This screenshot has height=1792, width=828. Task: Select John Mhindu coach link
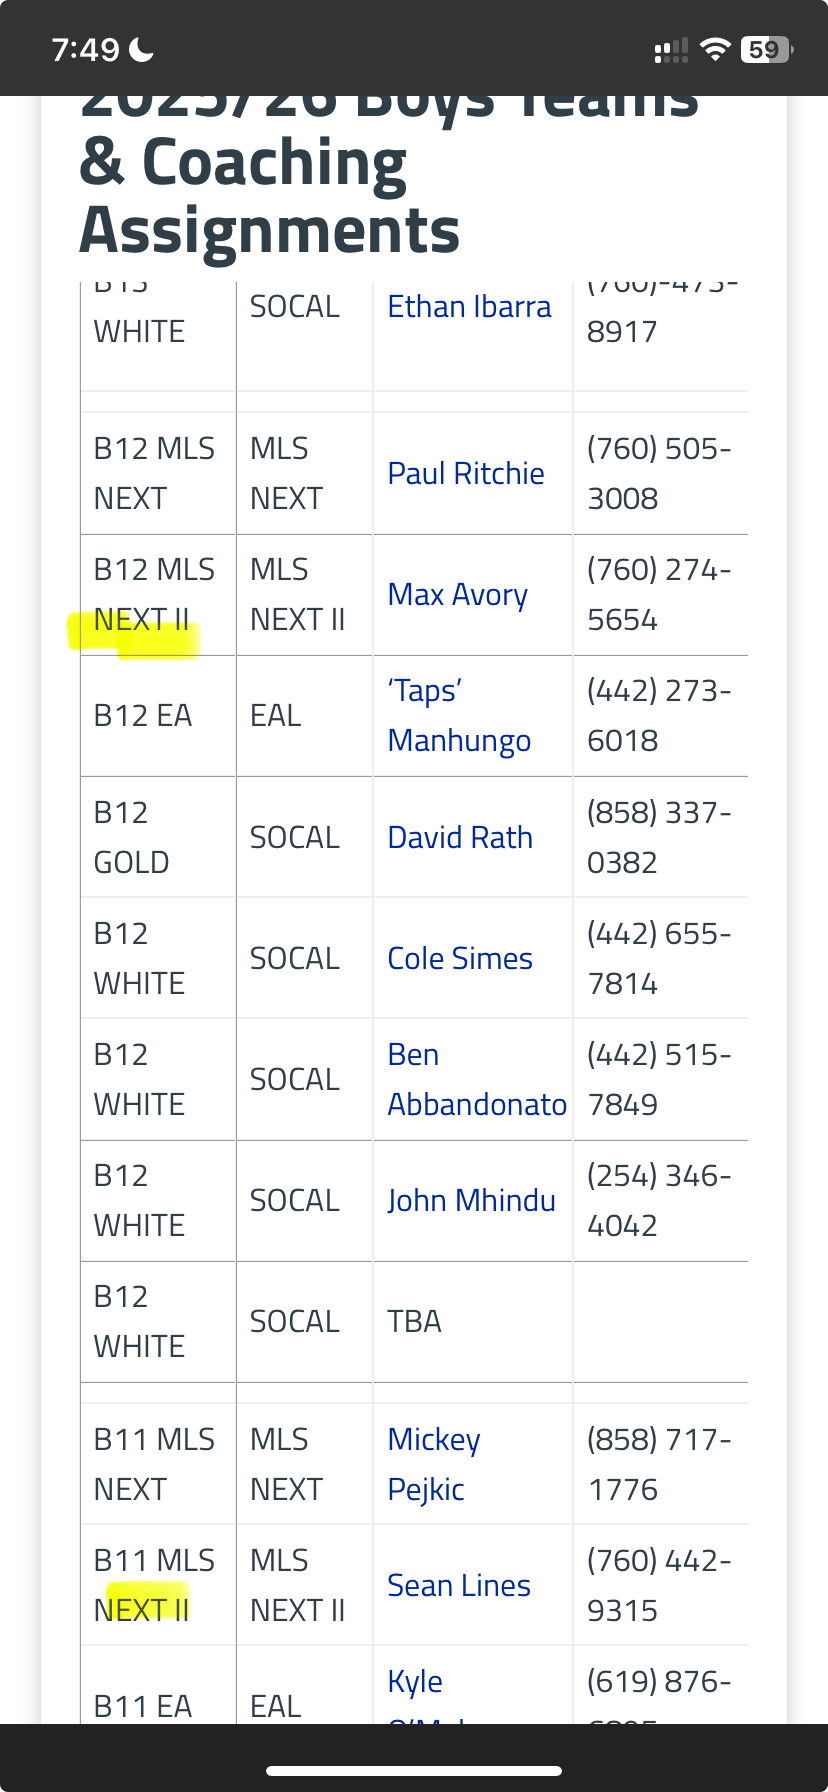pos(471,1201)
